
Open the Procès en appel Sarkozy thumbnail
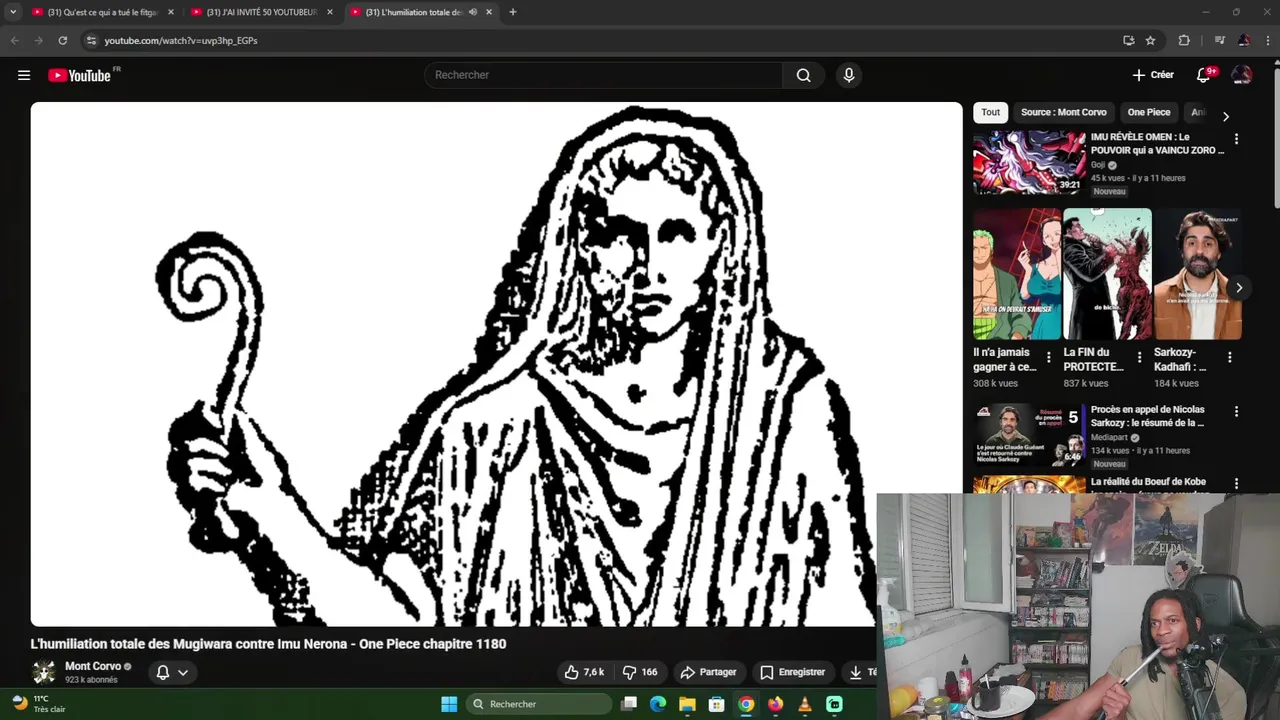click(x=1029, y=436)
